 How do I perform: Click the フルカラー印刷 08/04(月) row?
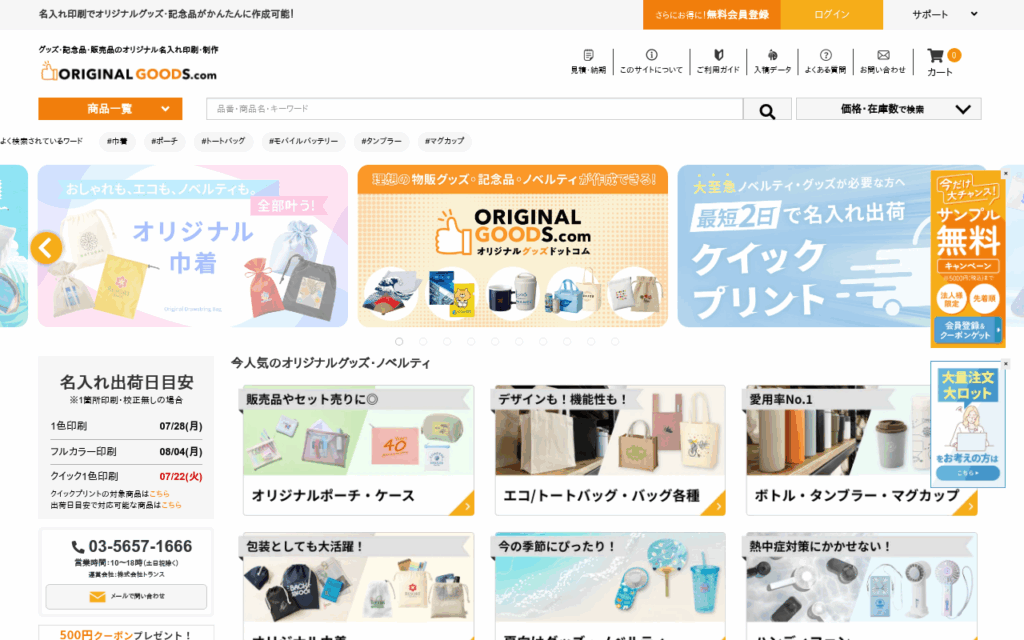(126, 451)
